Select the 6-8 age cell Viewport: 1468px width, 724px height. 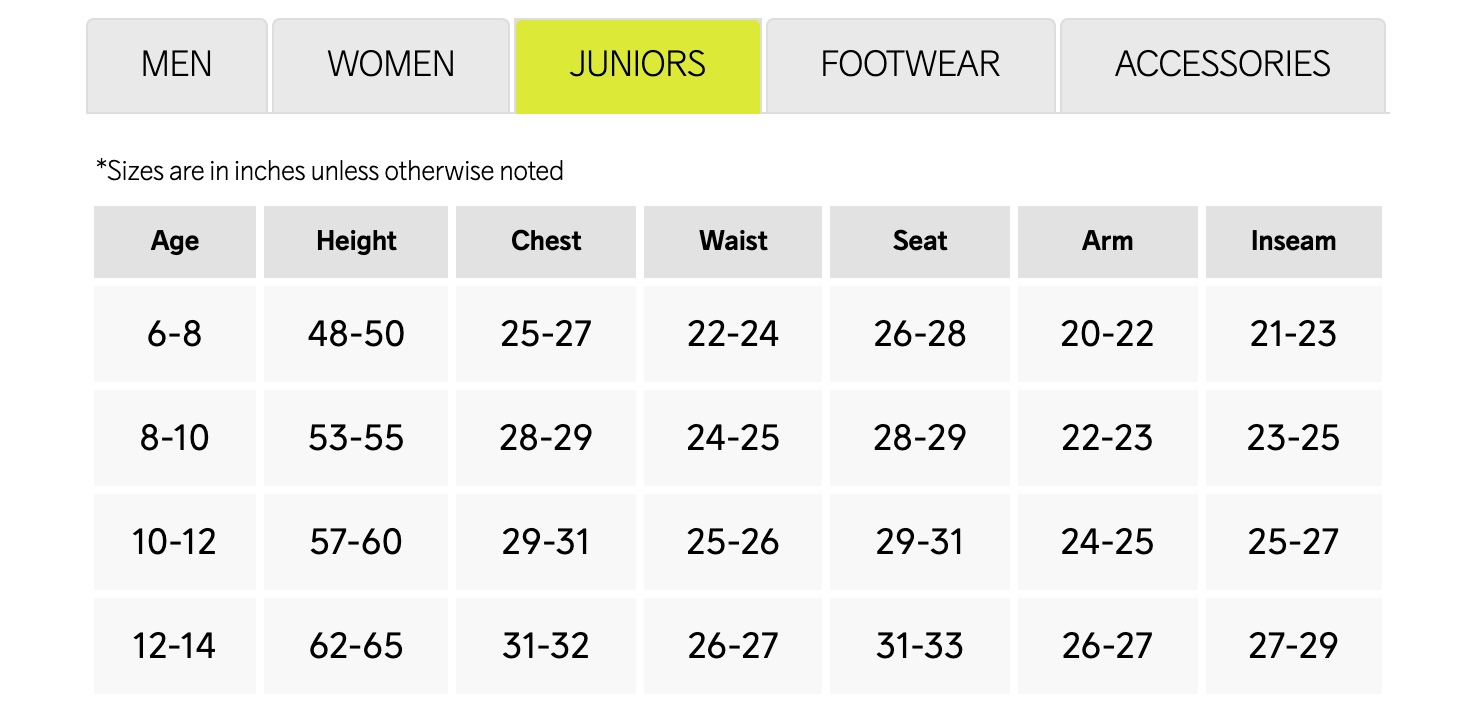coord(175,334)
